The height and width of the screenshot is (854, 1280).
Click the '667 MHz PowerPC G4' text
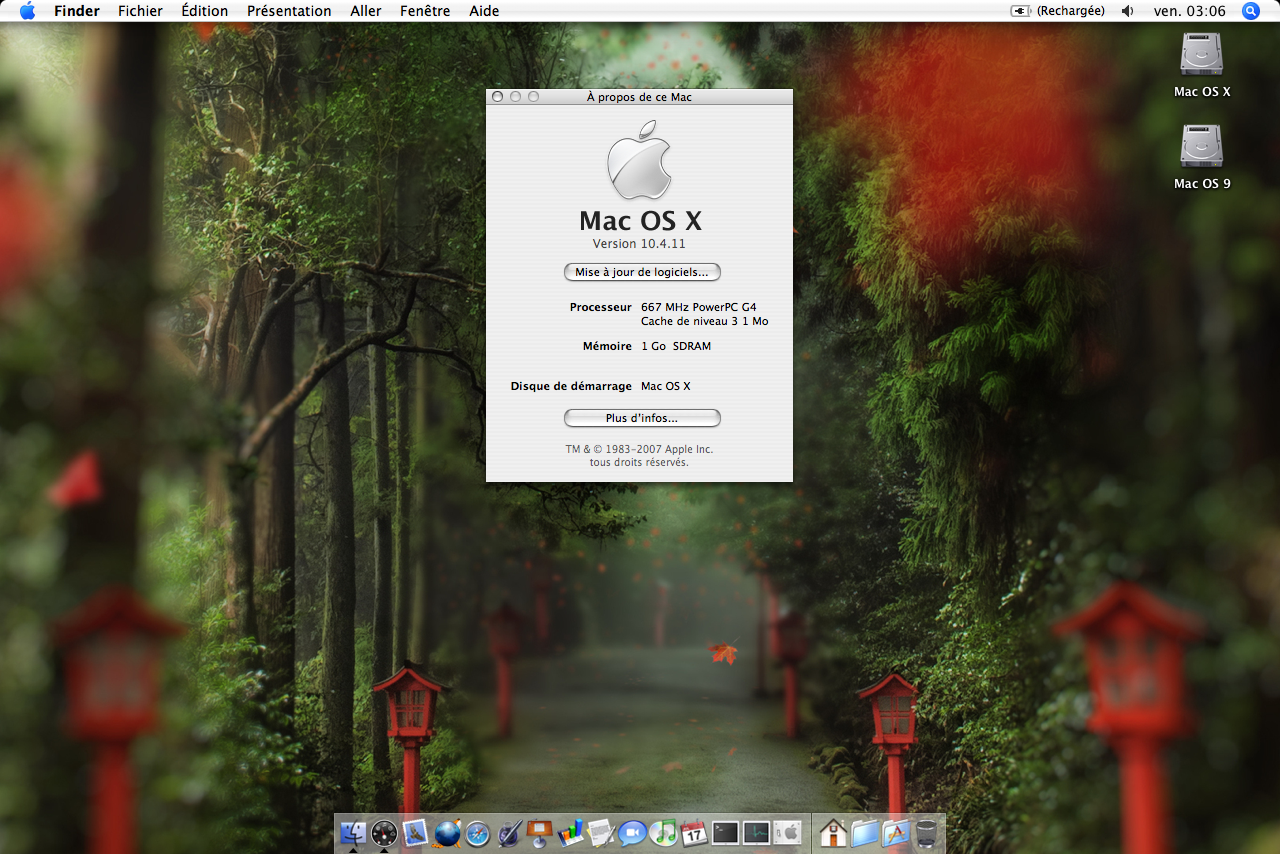[699, 307]
